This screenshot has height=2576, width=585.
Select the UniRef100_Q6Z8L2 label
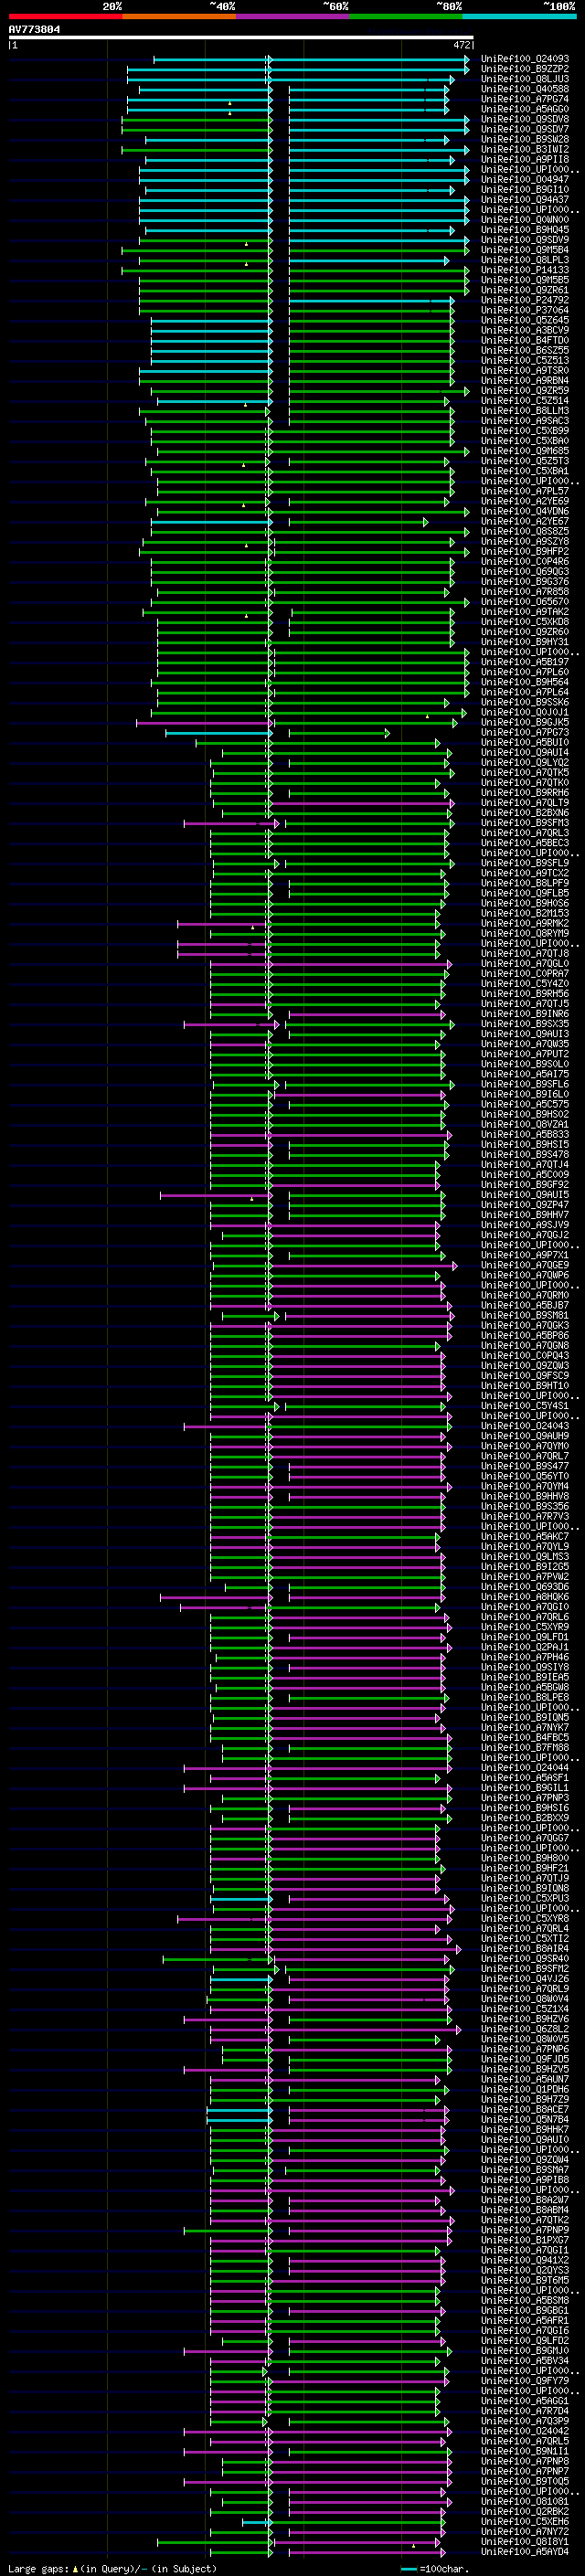point(525,2028)
